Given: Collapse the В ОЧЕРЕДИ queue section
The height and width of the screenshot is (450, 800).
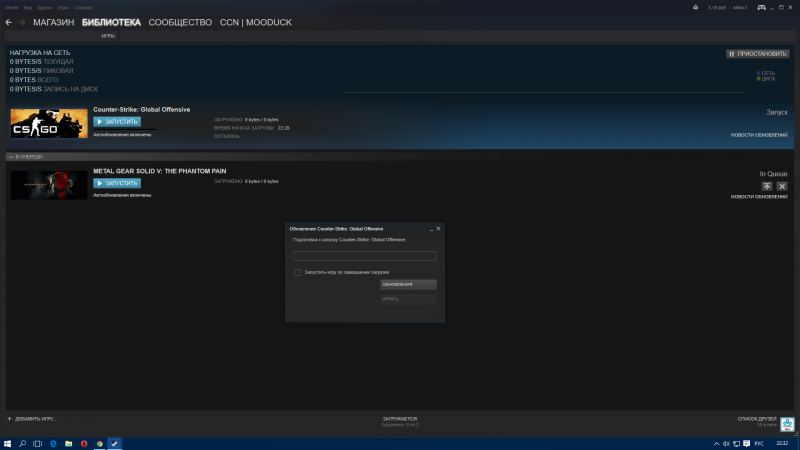Looking at the screenshot, I should click(x=11, y=157).
